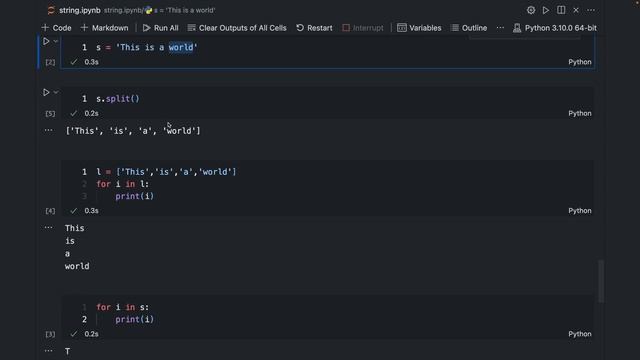This screenshot has width=640, height=360.
Task: Run the cell s = 'This is a world'
Action: 46,41
